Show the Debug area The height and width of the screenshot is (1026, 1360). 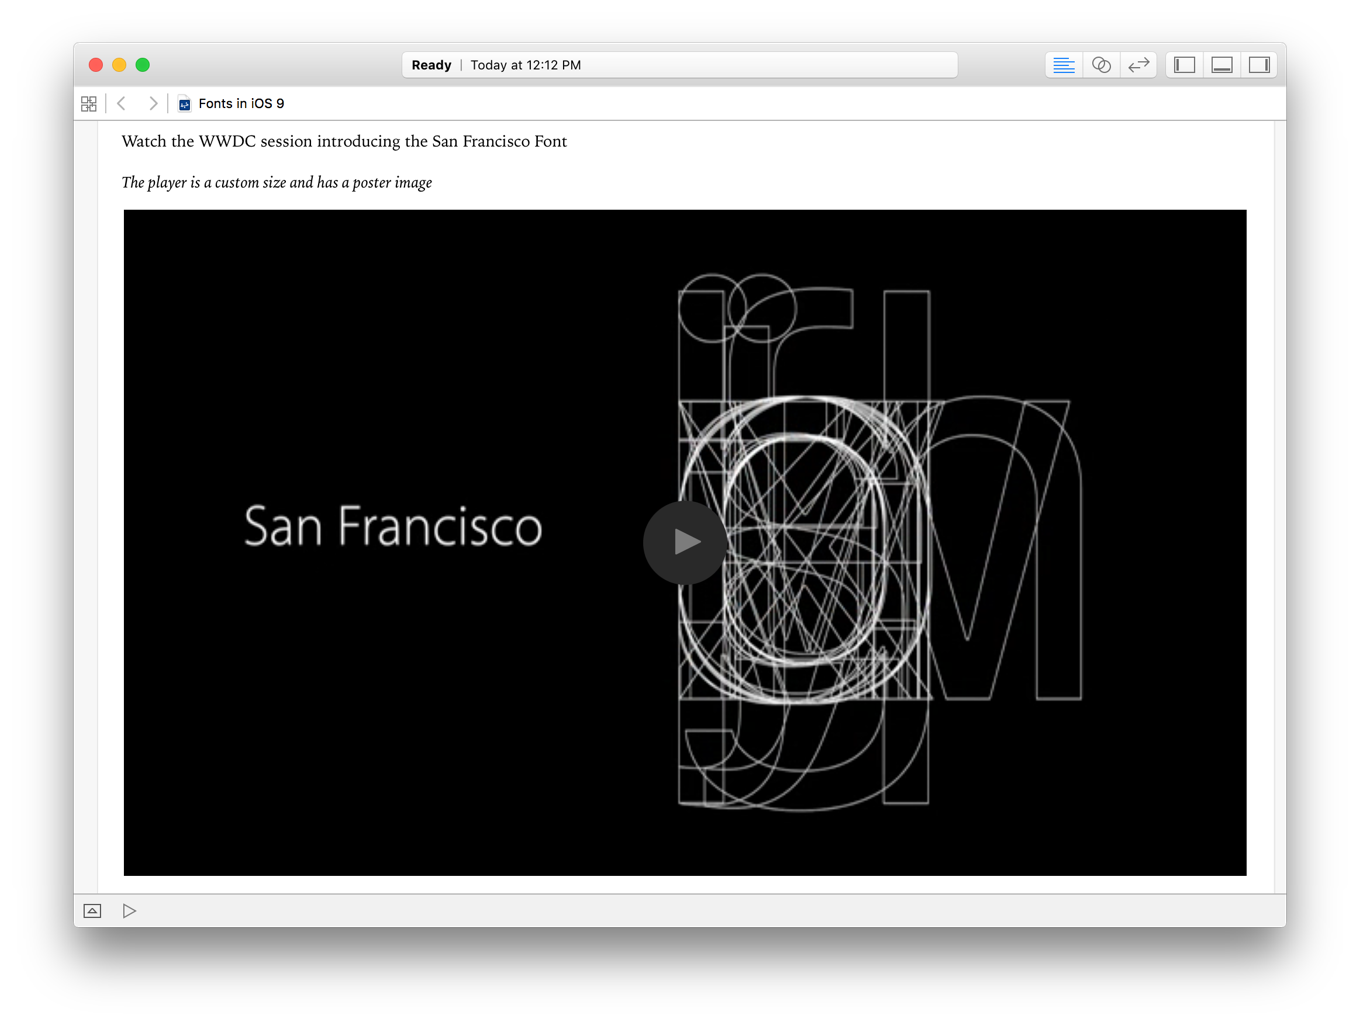[x=1221, y=64]
